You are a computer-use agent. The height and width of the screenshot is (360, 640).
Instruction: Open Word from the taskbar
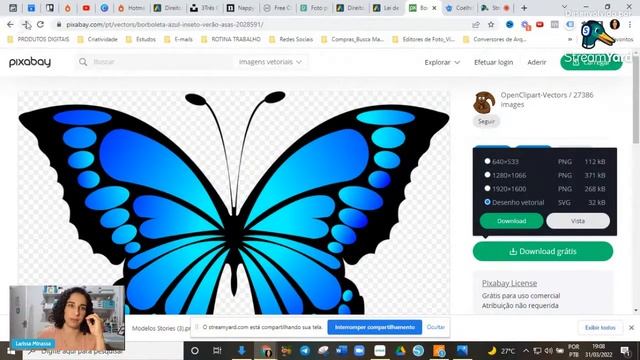341,351
